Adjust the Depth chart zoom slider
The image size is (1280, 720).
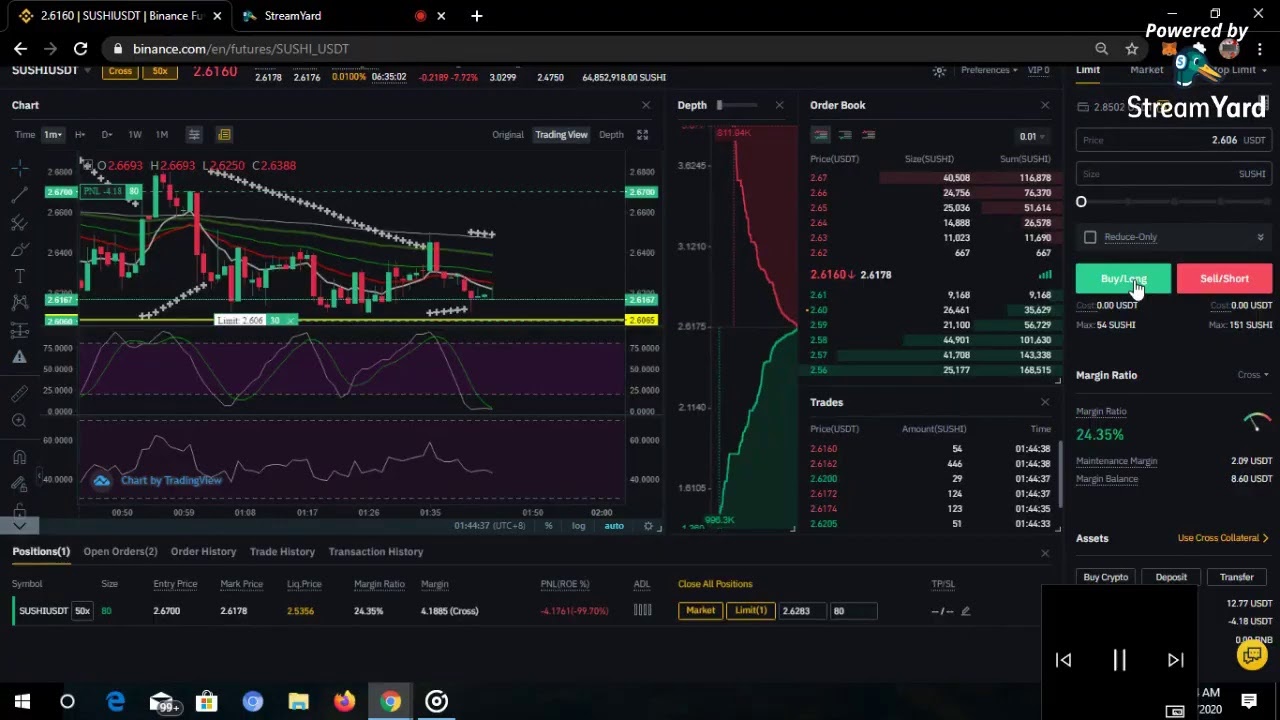click(737, 105)
